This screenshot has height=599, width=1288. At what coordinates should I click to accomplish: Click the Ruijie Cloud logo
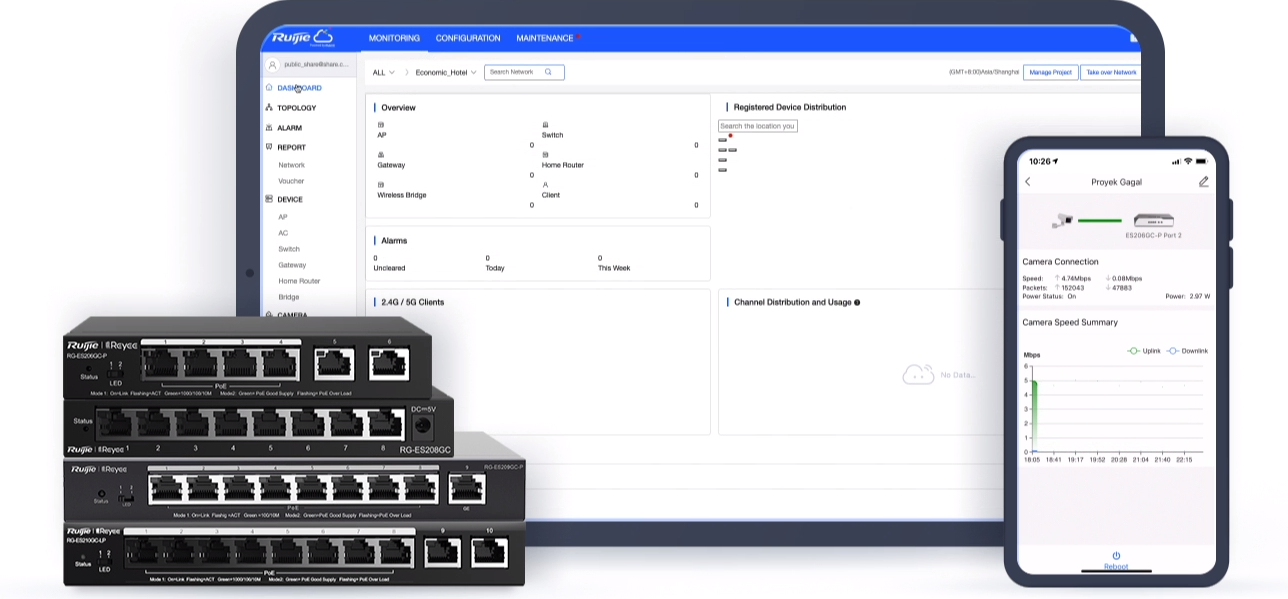tap(302, 38)
